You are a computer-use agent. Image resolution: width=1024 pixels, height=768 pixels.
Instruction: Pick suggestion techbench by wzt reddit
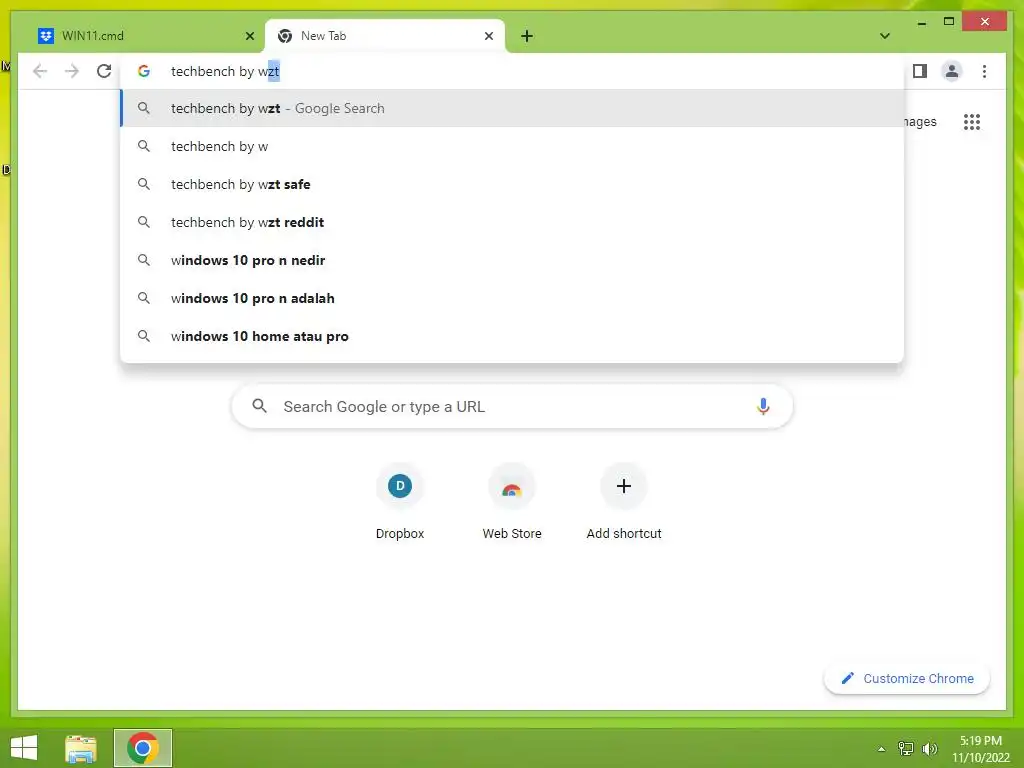pos(512,222)
